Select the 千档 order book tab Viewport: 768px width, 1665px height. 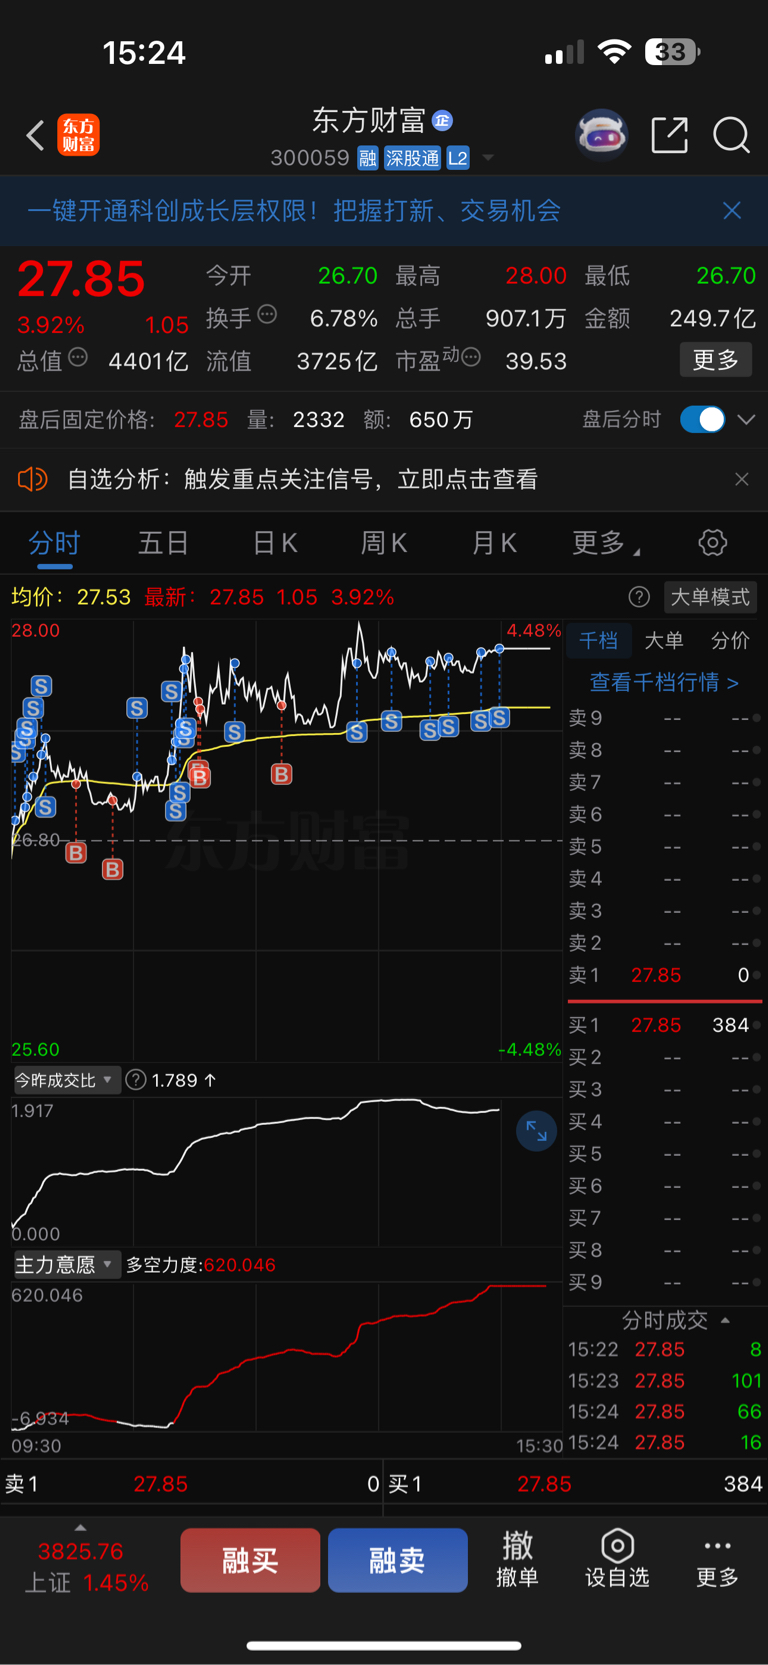tap(598, 640)
